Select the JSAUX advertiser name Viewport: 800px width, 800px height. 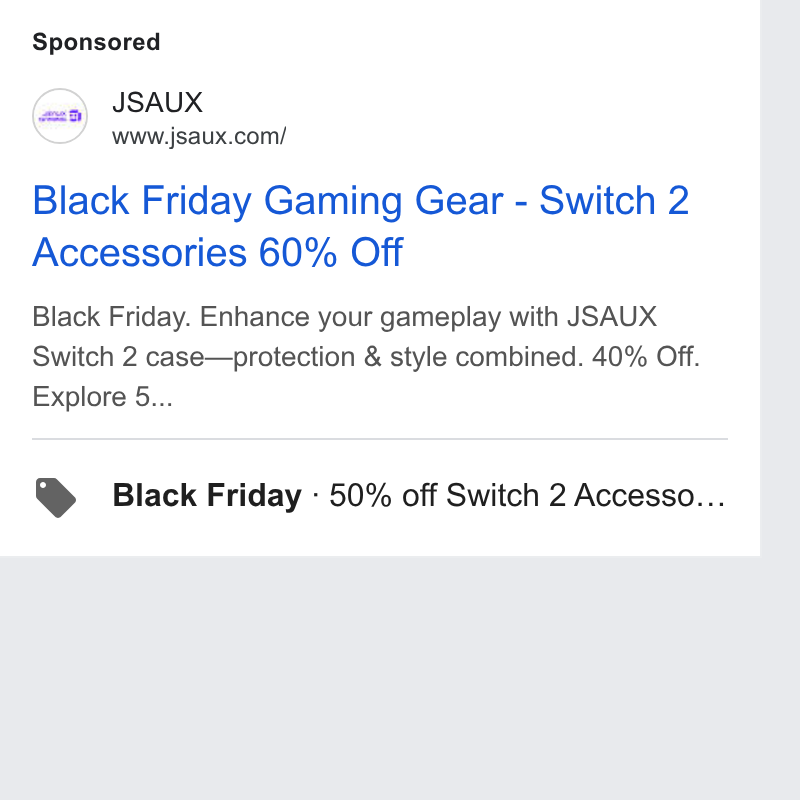tap(158, 102)
